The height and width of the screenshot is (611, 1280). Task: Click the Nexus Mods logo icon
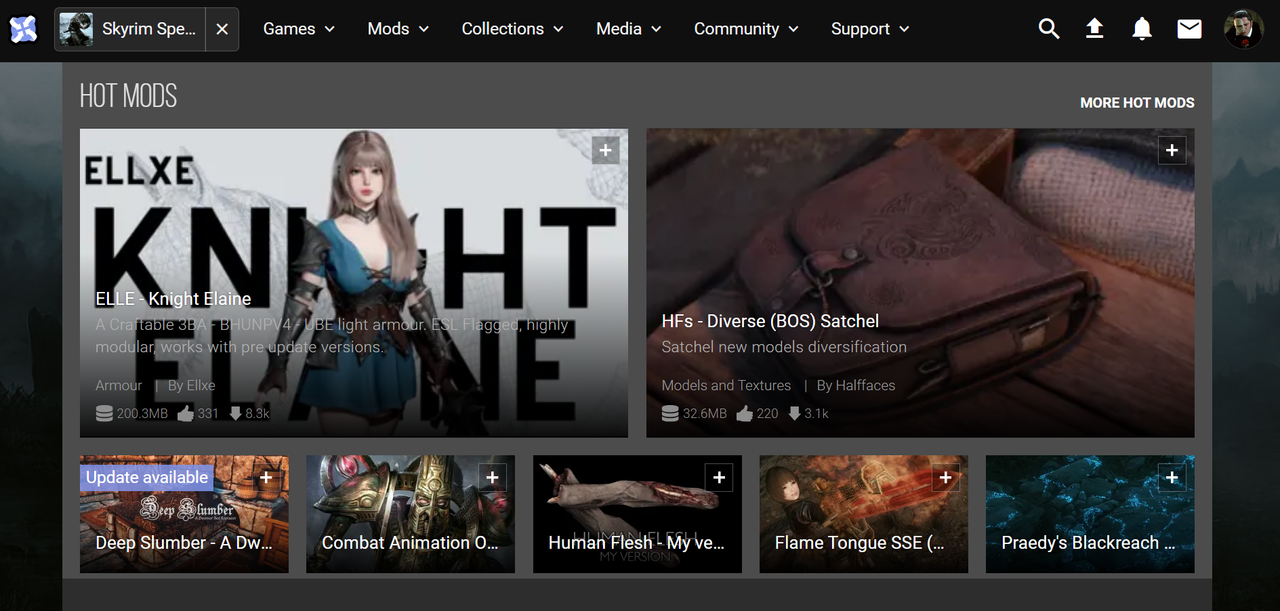click(x=23, y=30)
